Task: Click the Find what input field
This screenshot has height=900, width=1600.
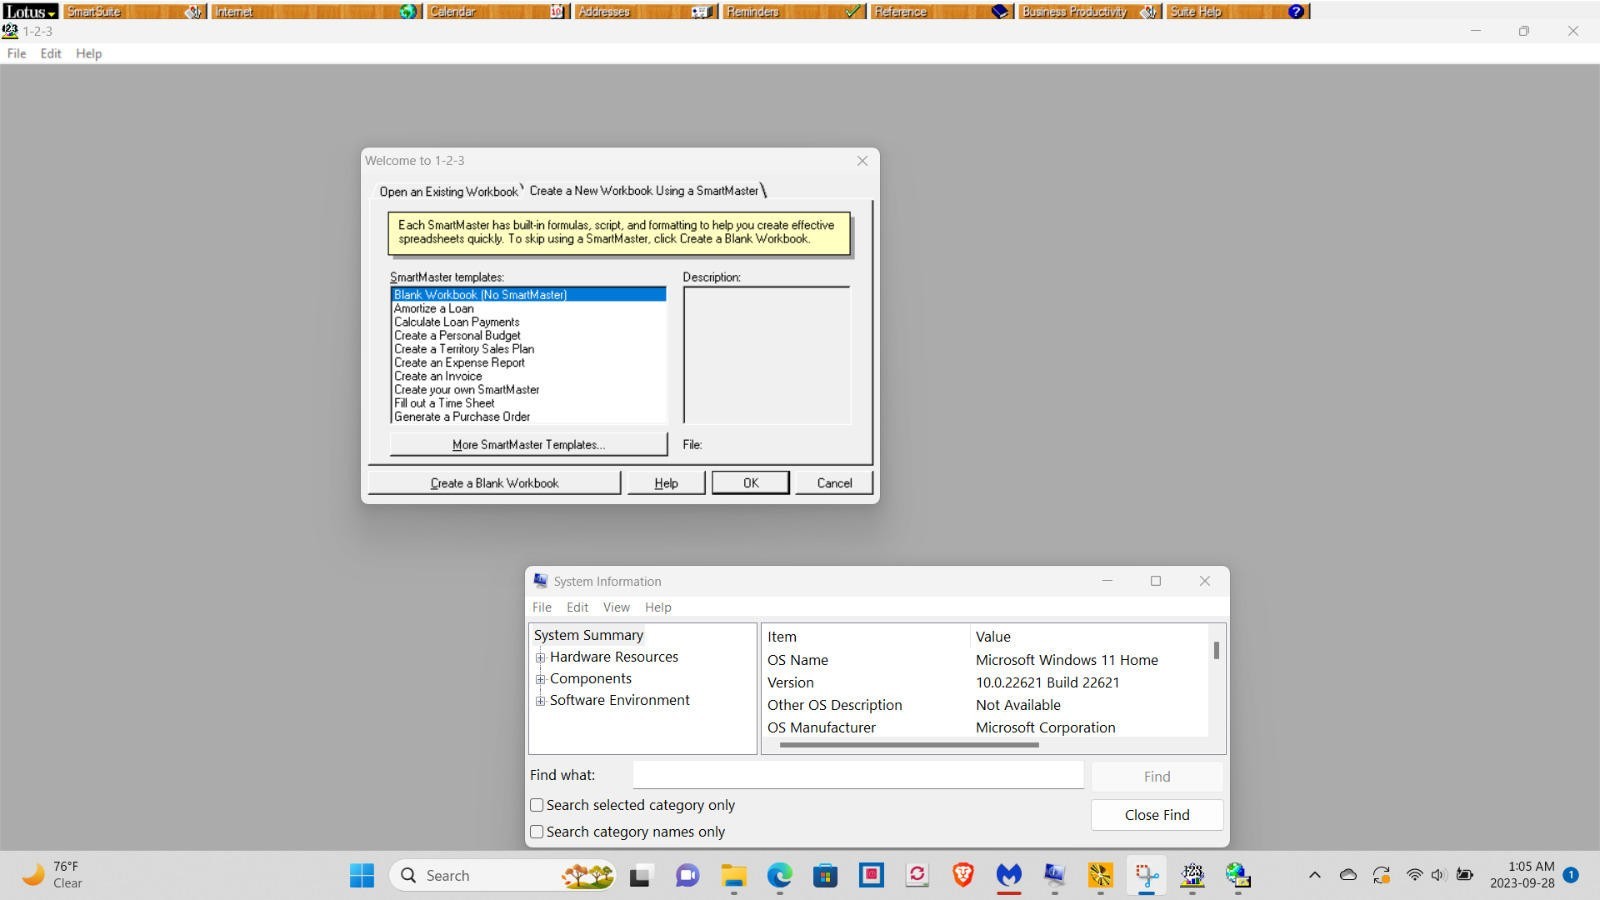Action: pos(858,775)
